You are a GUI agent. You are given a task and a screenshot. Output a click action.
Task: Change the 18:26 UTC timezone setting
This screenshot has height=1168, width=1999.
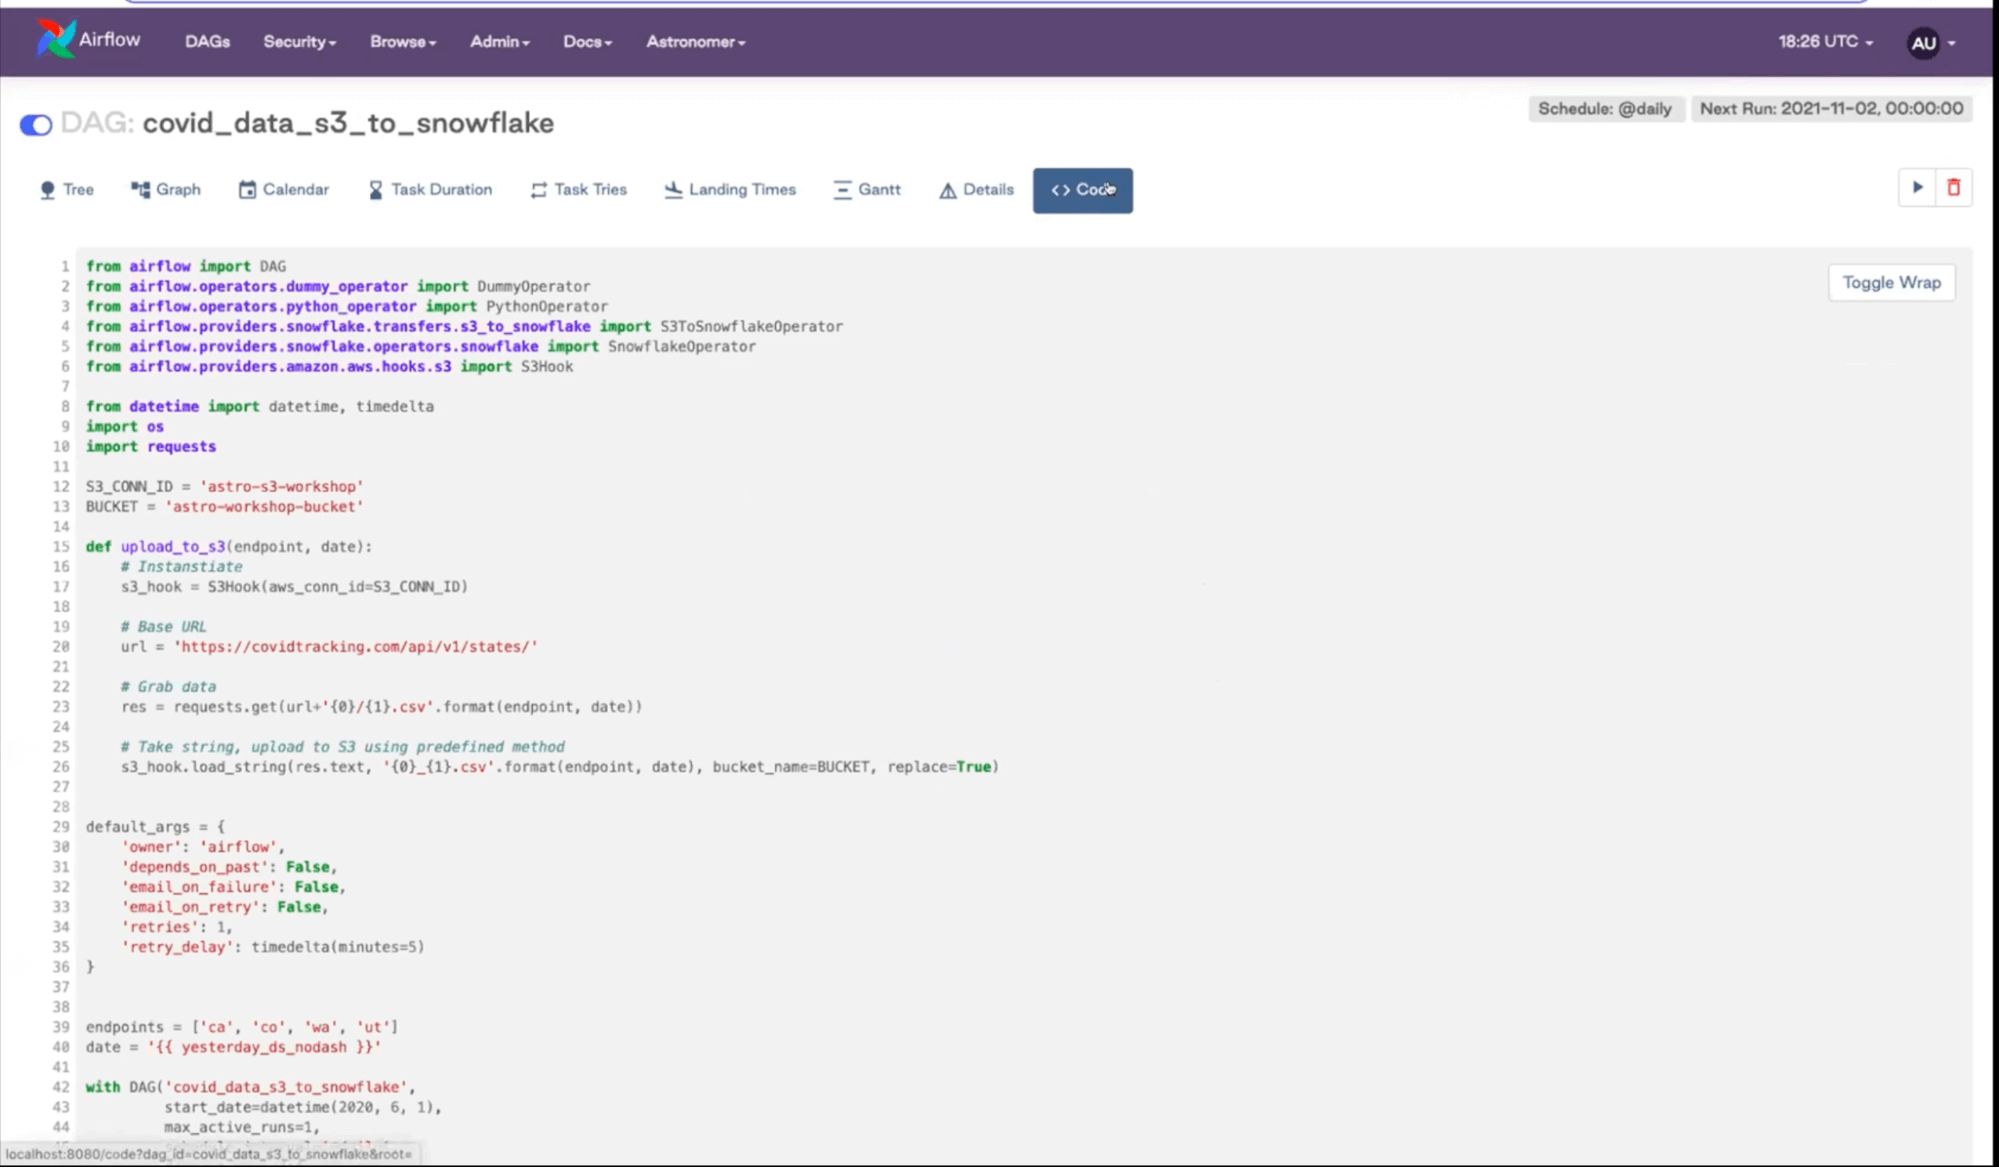(x=1825, y=42)
